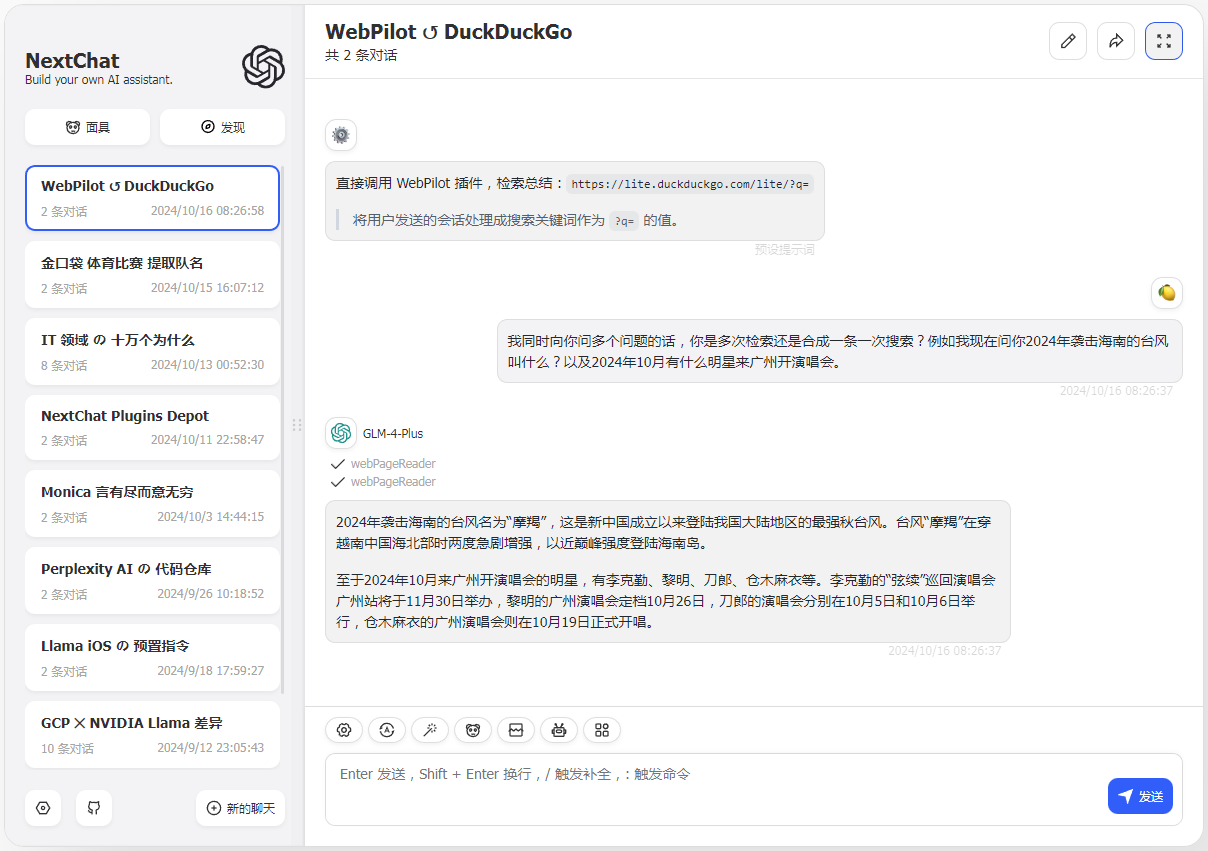The image size is (1208, 851).
Task: Click the mask icon in input toolbar
Action: pyautogui.click(x=473, y=730)
